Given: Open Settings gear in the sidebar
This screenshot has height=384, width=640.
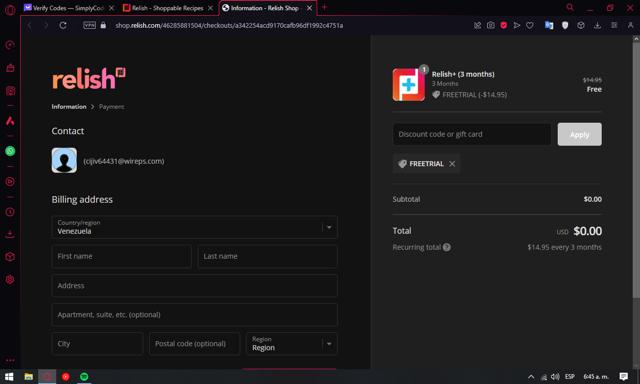Looking at the screenshot, I should click(x=10, y=280).
